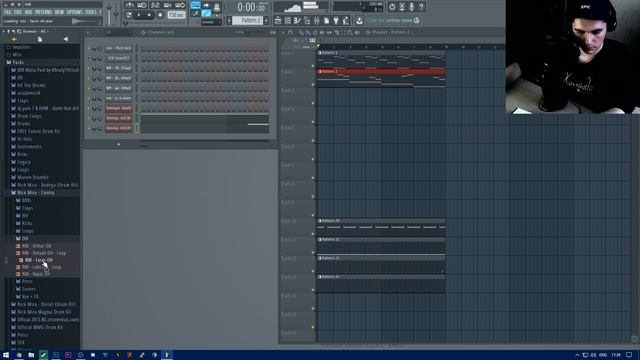
Task: Expand the 808s subfolder
Action: point(26,200)
